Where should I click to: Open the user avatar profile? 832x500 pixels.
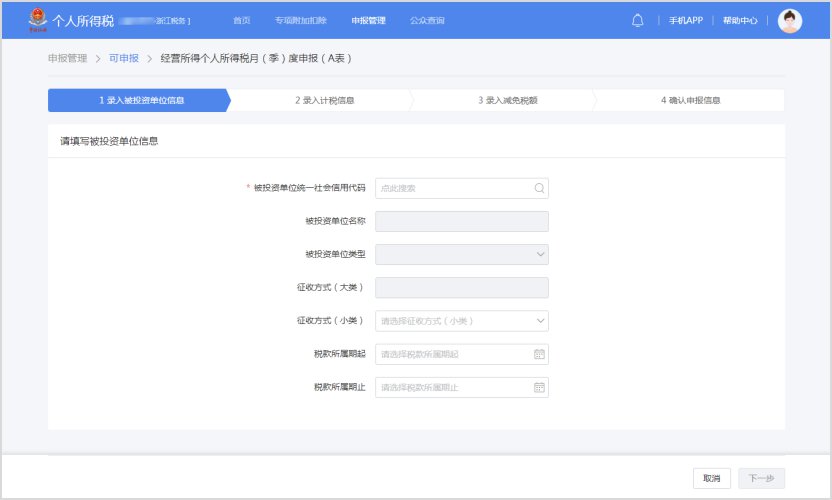[790, 21]
